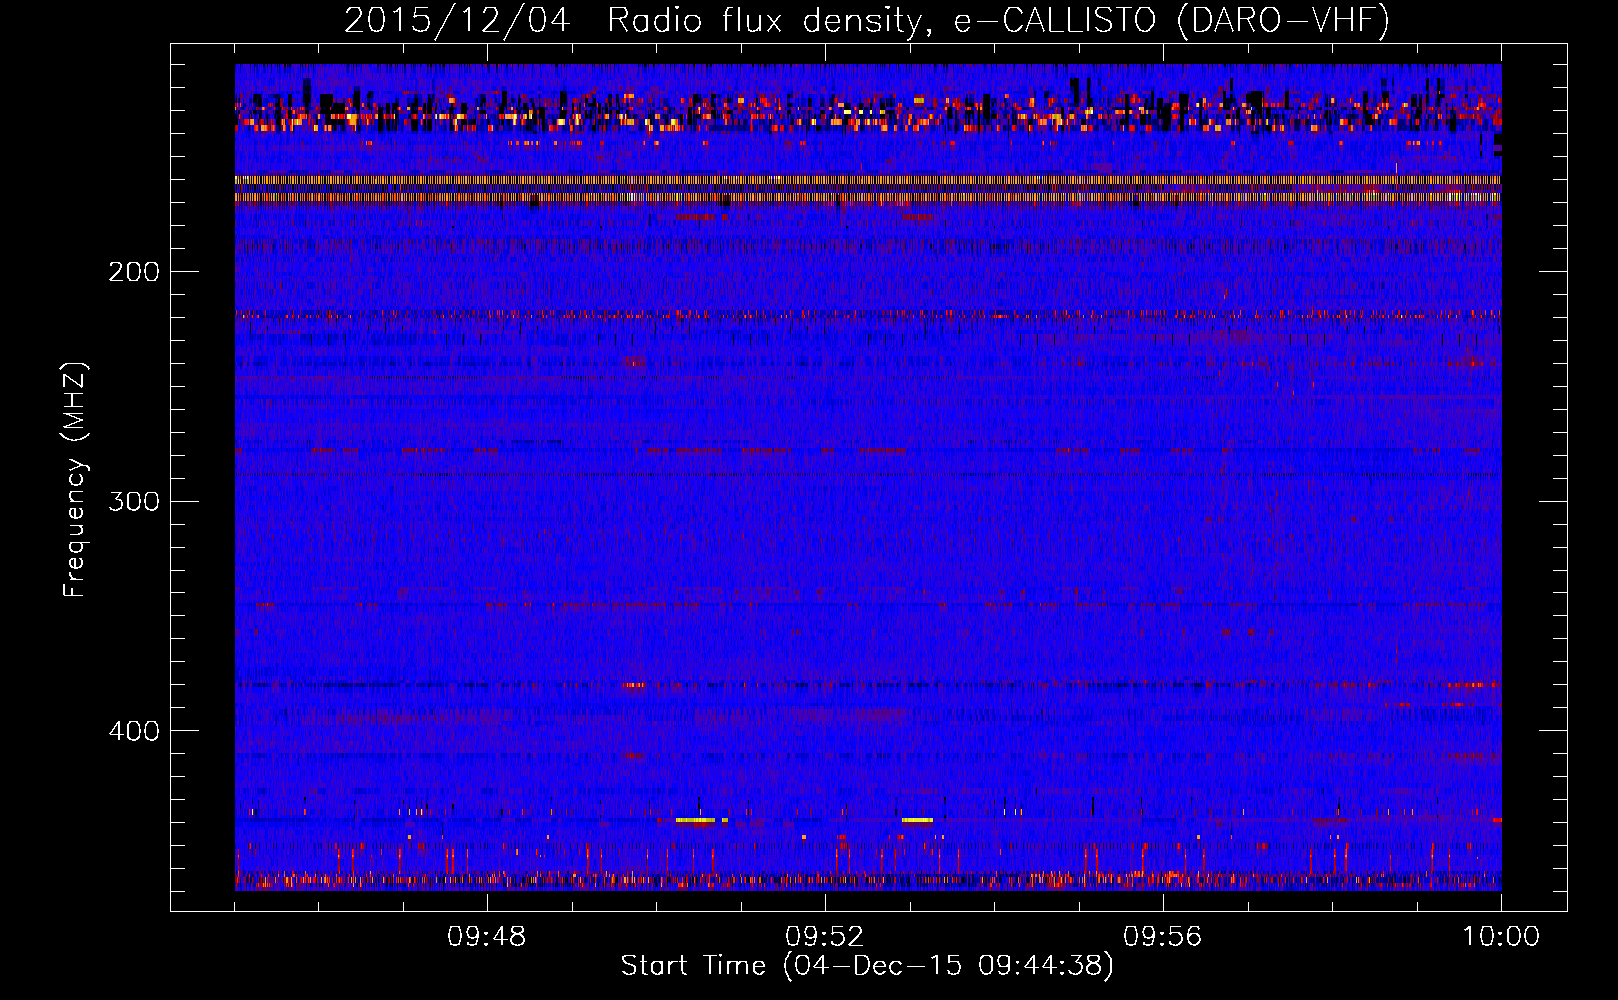The height and width of the screenshot is (1000, 1618).
Task: Click the yellow burst near 09:50 at 440 MHz
Action: (x=695, y=820)
